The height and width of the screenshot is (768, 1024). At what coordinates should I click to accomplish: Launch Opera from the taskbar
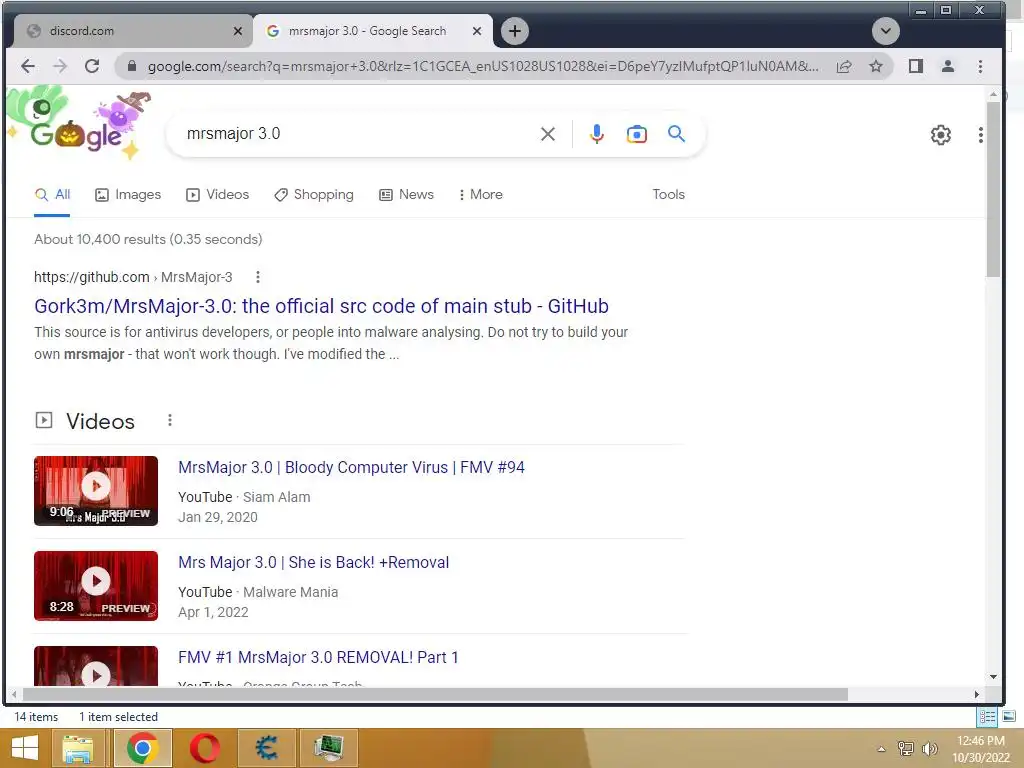[x=204, y=748]
